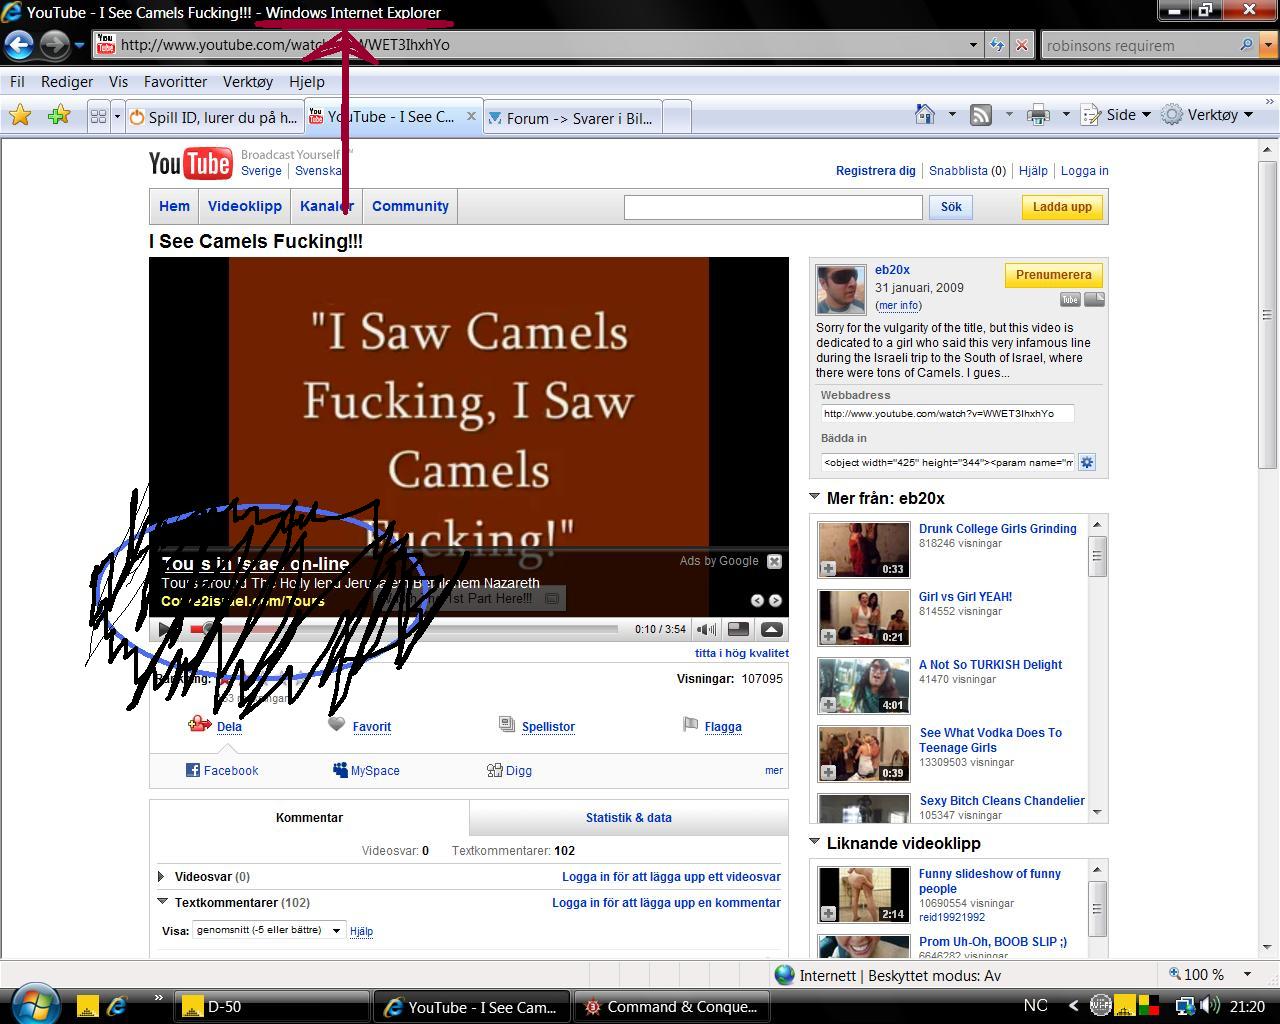The height and width of the screenshot is (1024, 1280).
Task: Click the 'Ladda upp' upload button
Action: 1062,207
